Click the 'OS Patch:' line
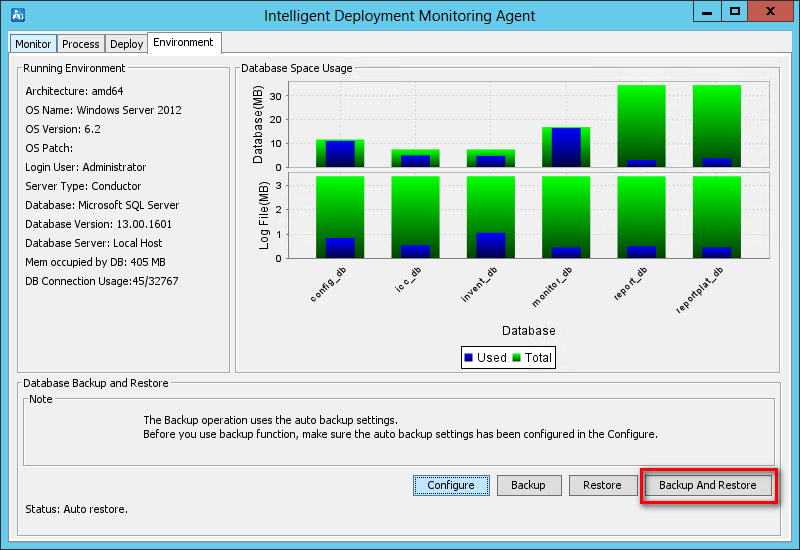 49,148
